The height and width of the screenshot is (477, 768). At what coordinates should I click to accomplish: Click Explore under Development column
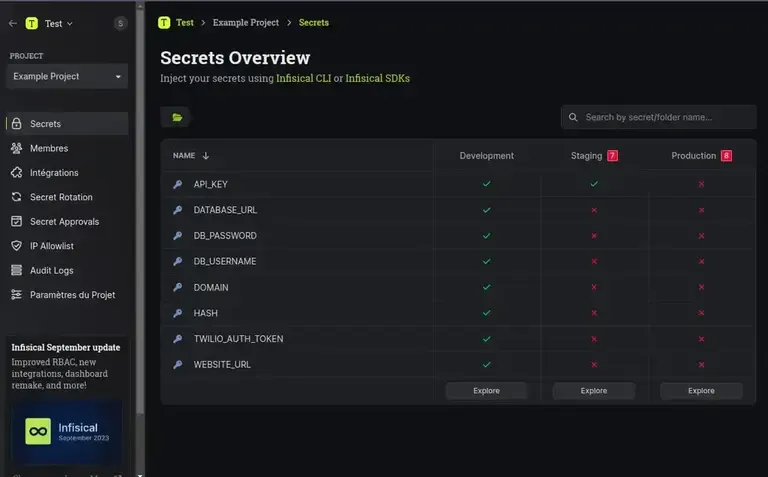pyautogui.click(x=486, y=391)
